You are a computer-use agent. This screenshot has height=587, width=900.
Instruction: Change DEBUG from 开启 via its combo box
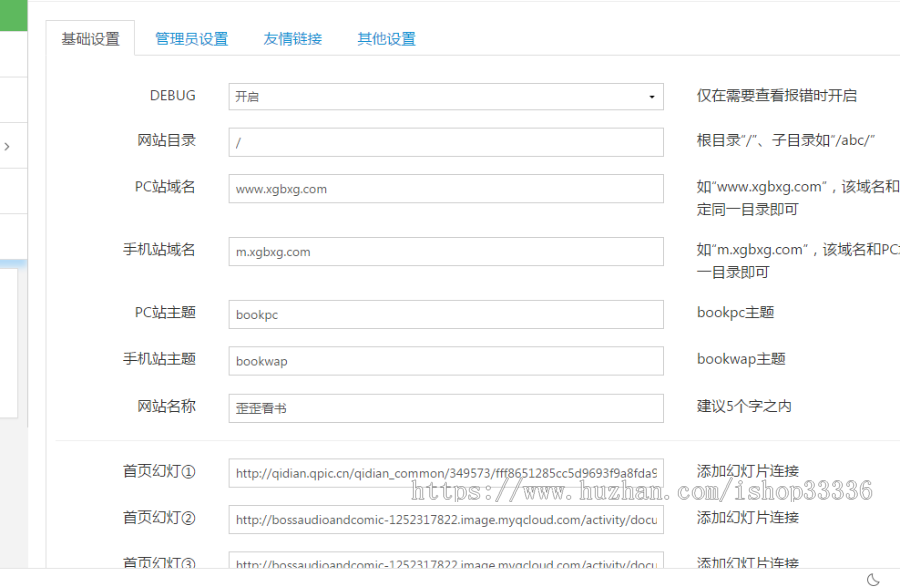(445, 96)
